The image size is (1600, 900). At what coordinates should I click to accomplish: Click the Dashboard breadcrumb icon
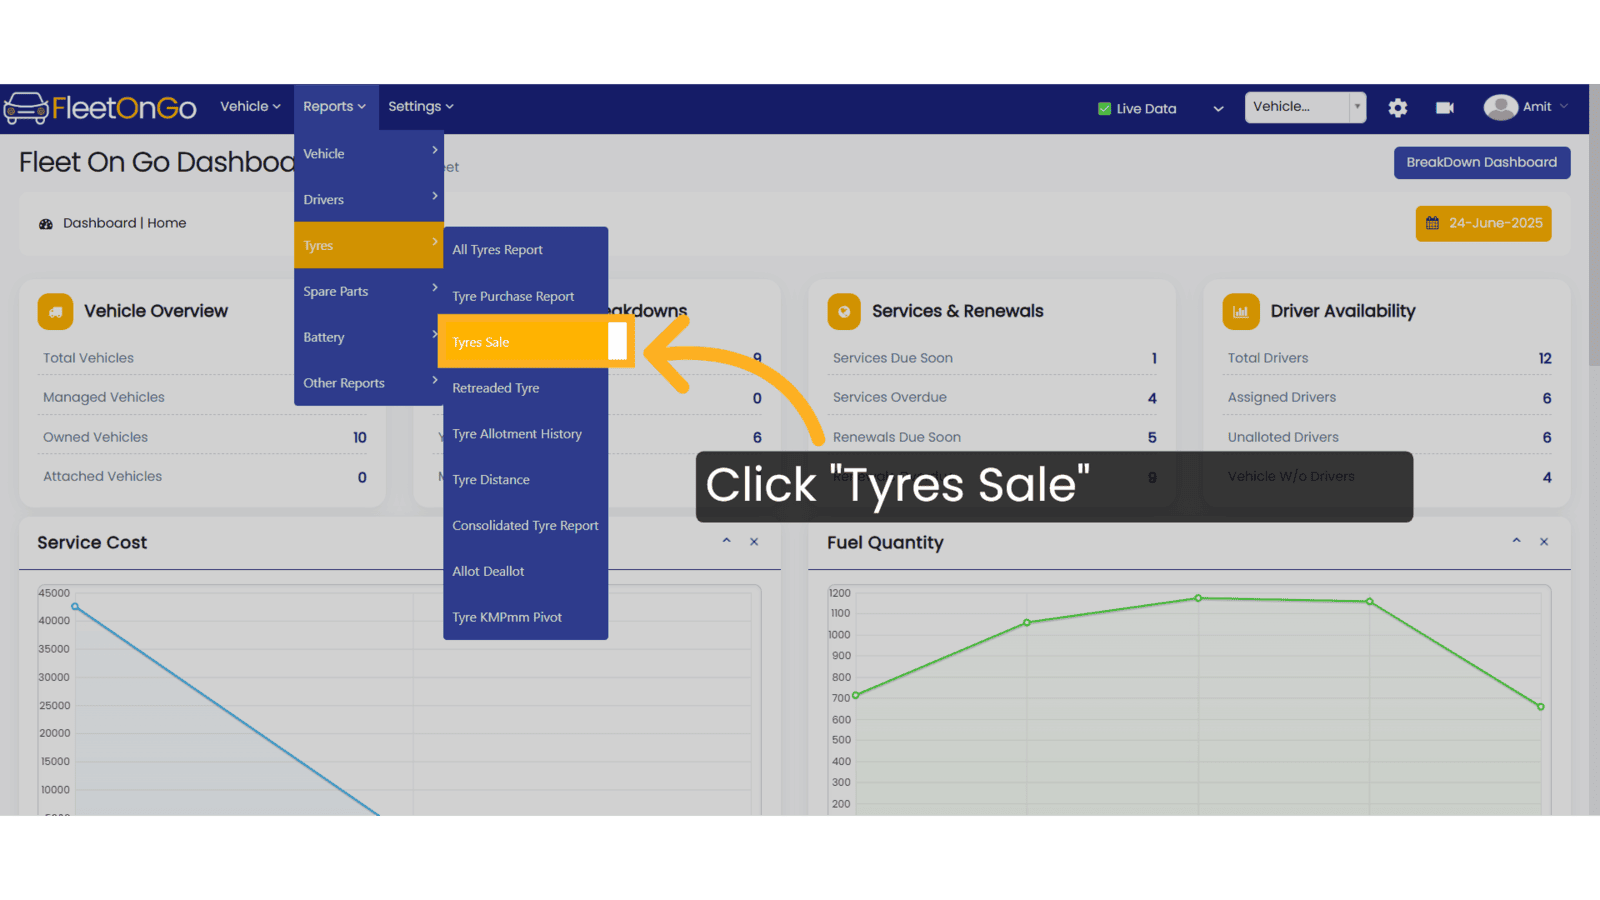[x=46, y=224]
